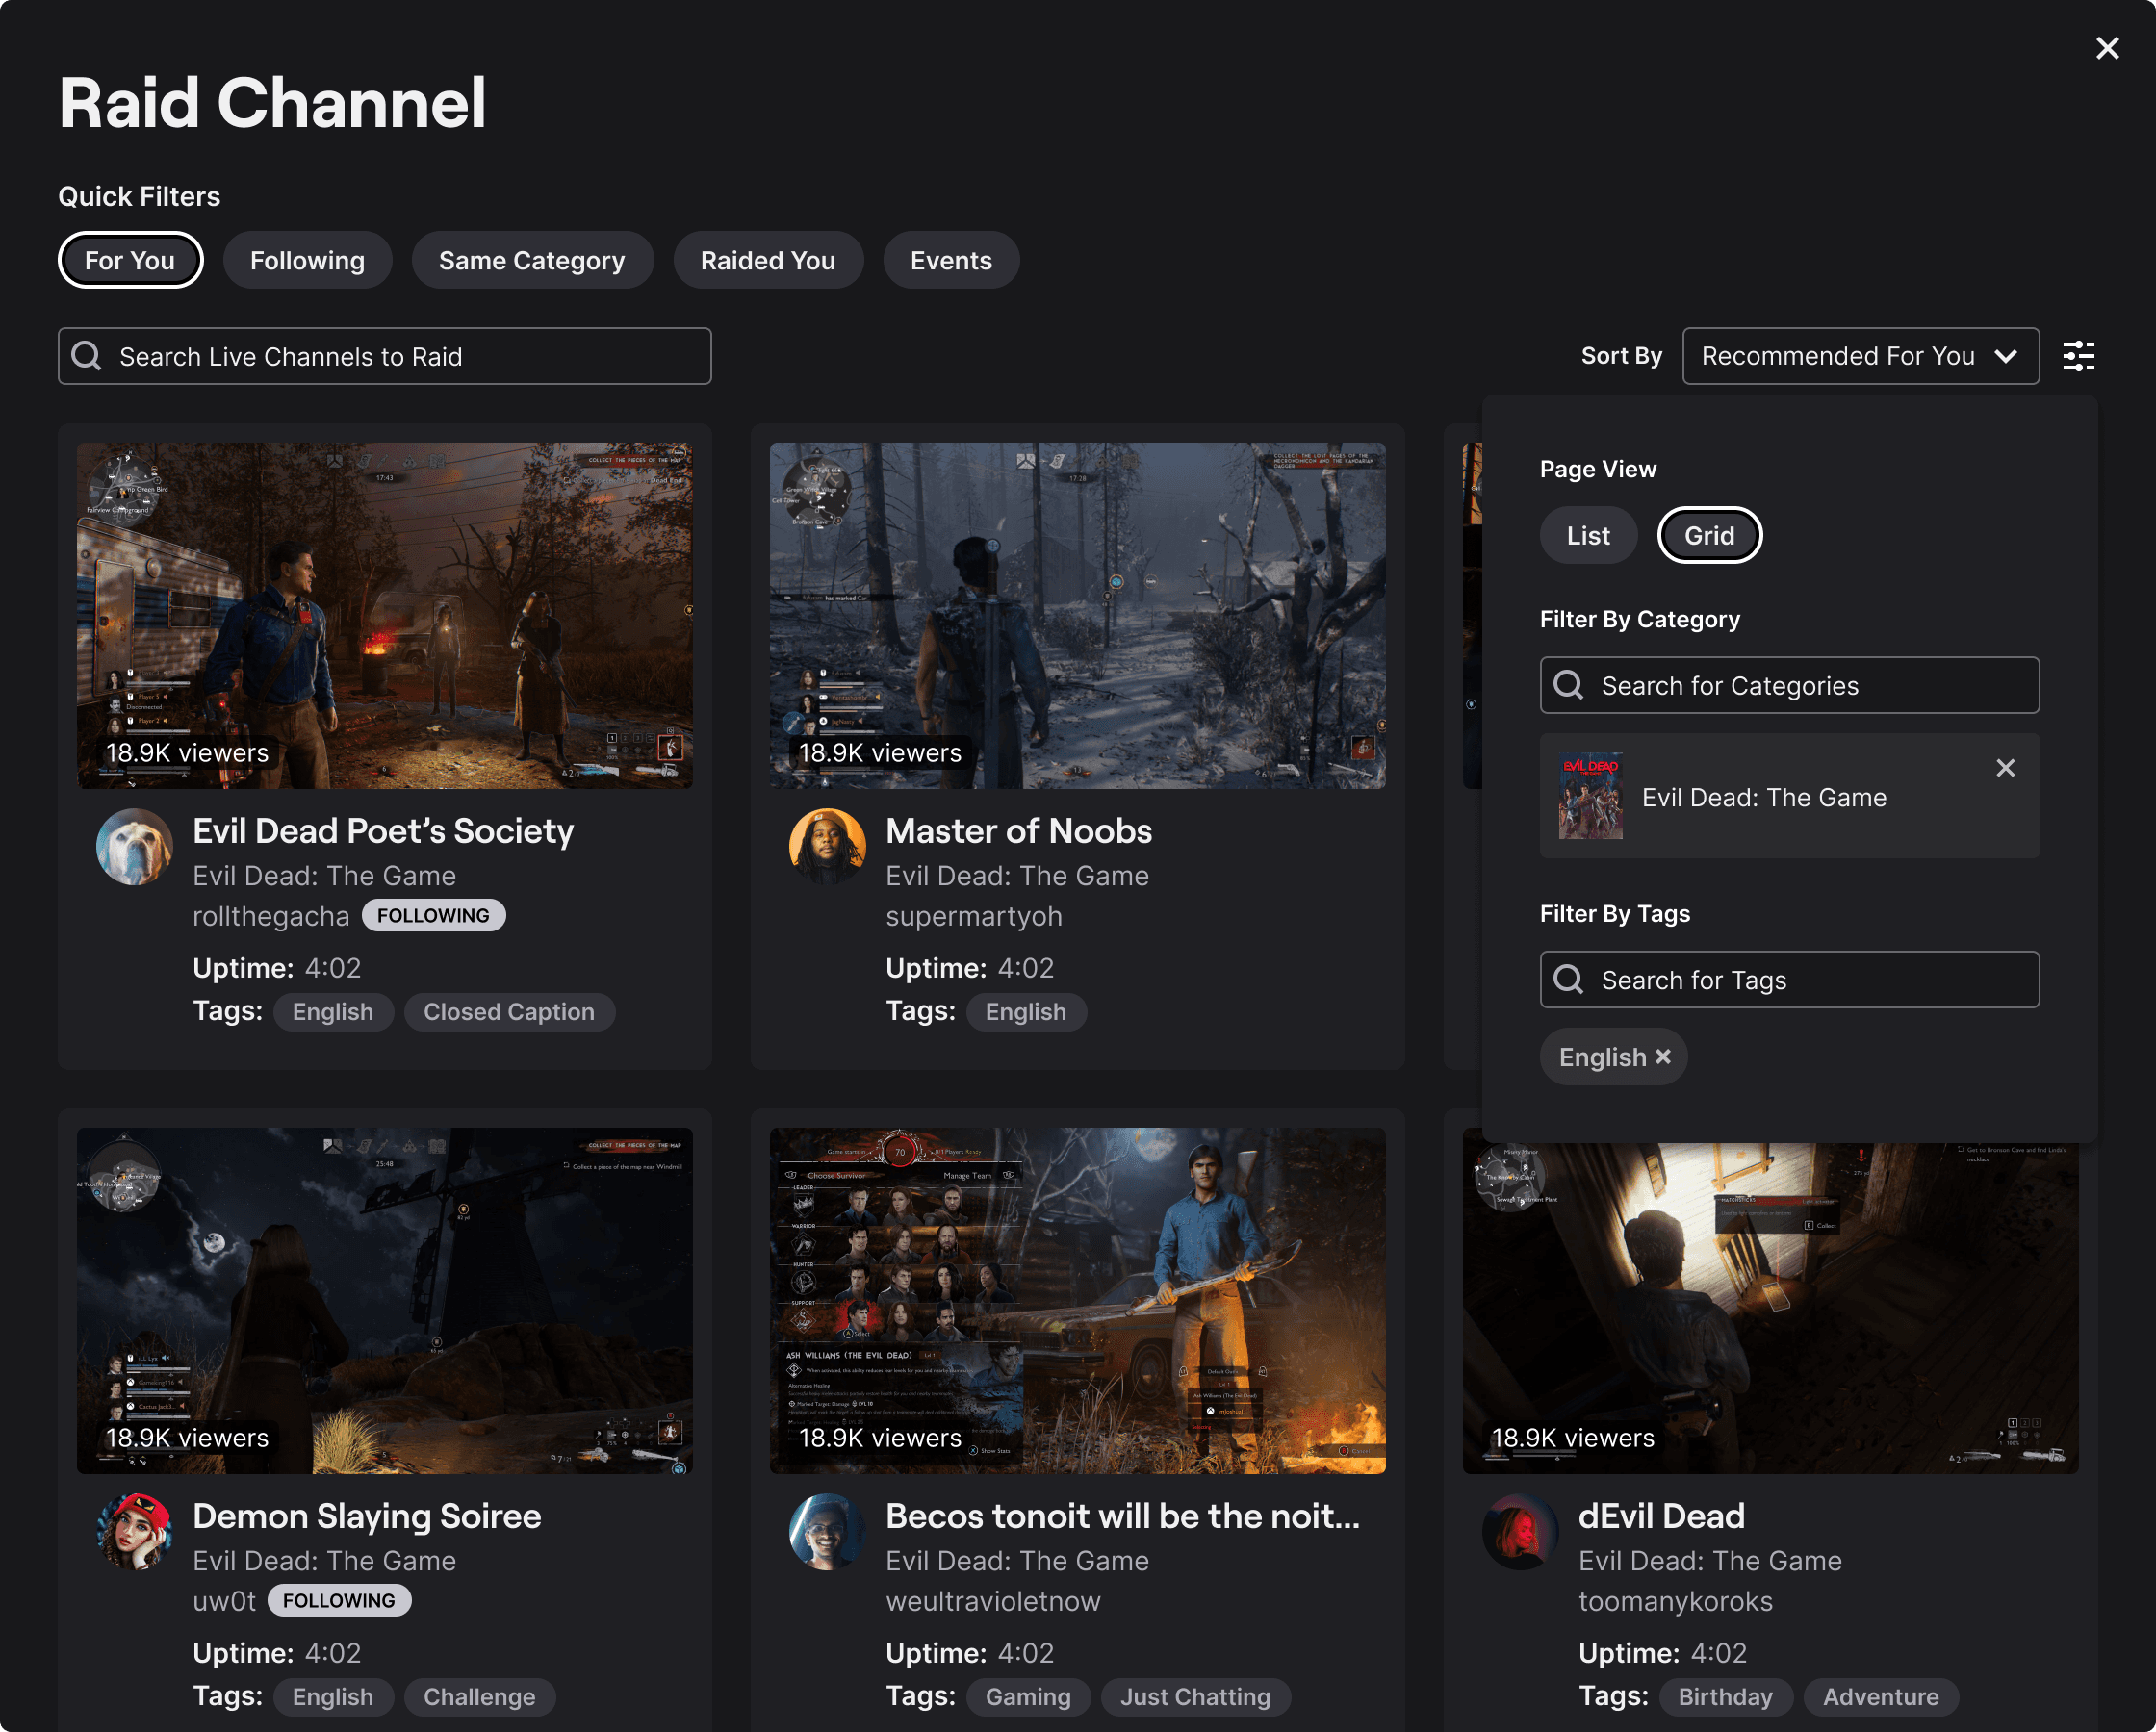
Task: Click the Adventure tag on dEvil Dead
Action: pyautogui.click(x=1880, y=1696)
